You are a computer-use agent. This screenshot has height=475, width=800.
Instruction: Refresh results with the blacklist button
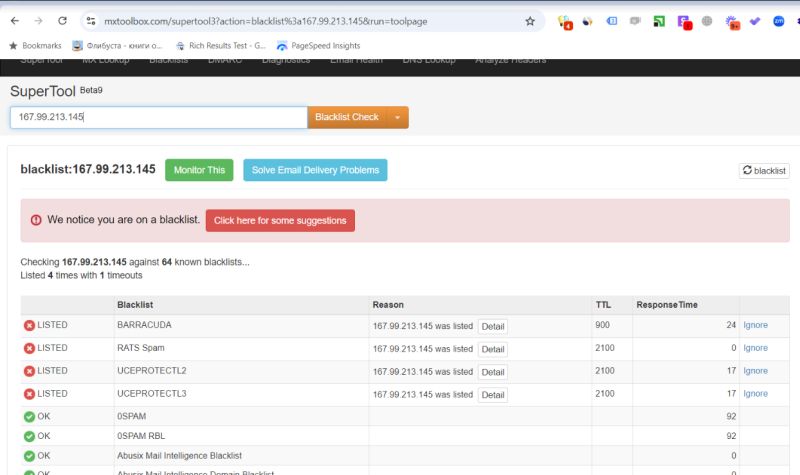[x=764, y=170]
